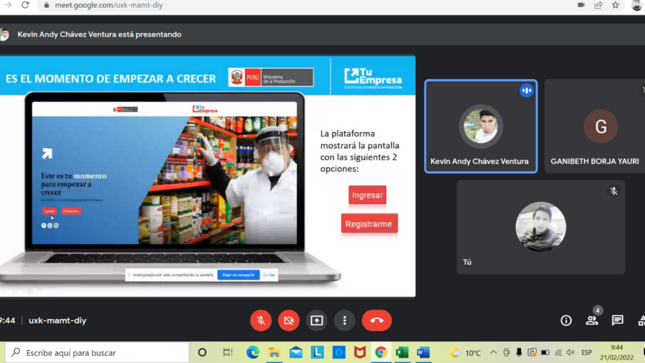Hang up with red leave call button

point(377,320)
